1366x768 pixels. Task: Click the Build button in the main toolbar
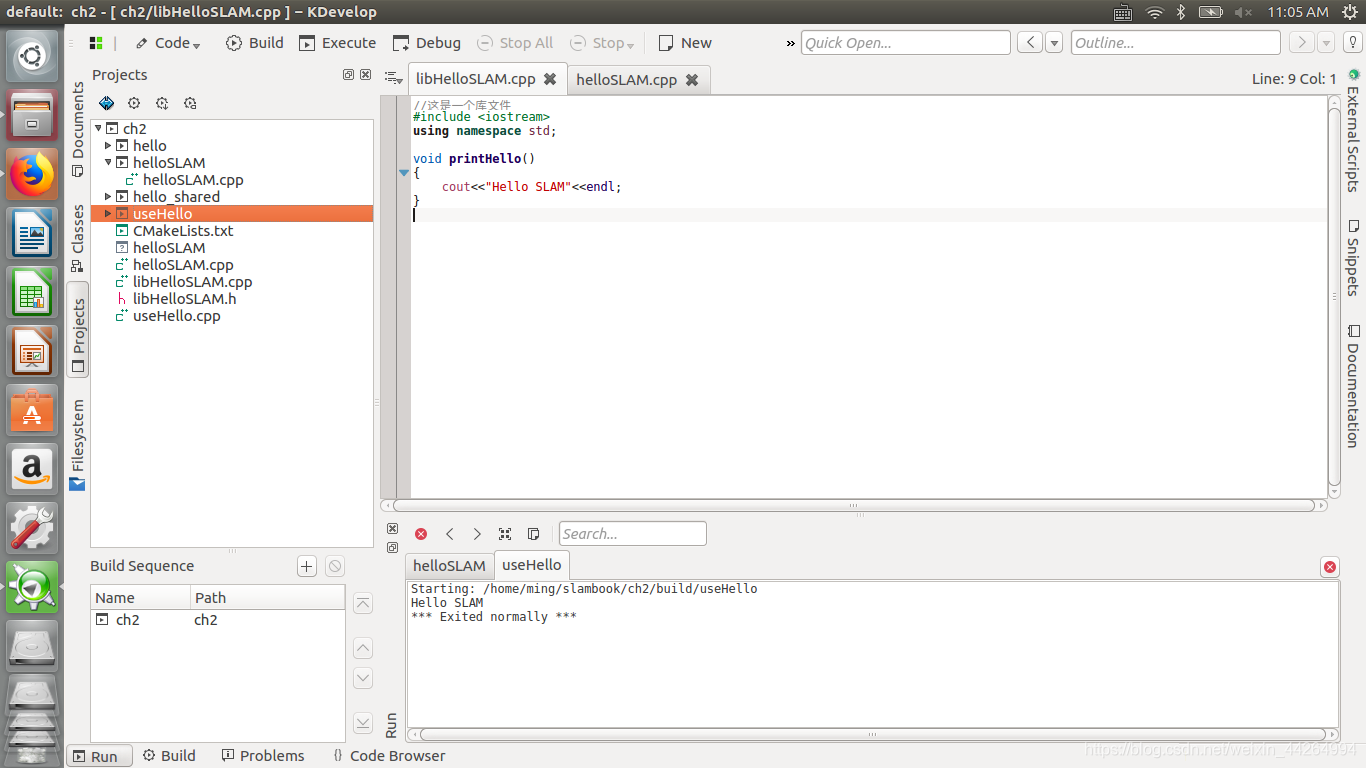(x=255, y=43)
